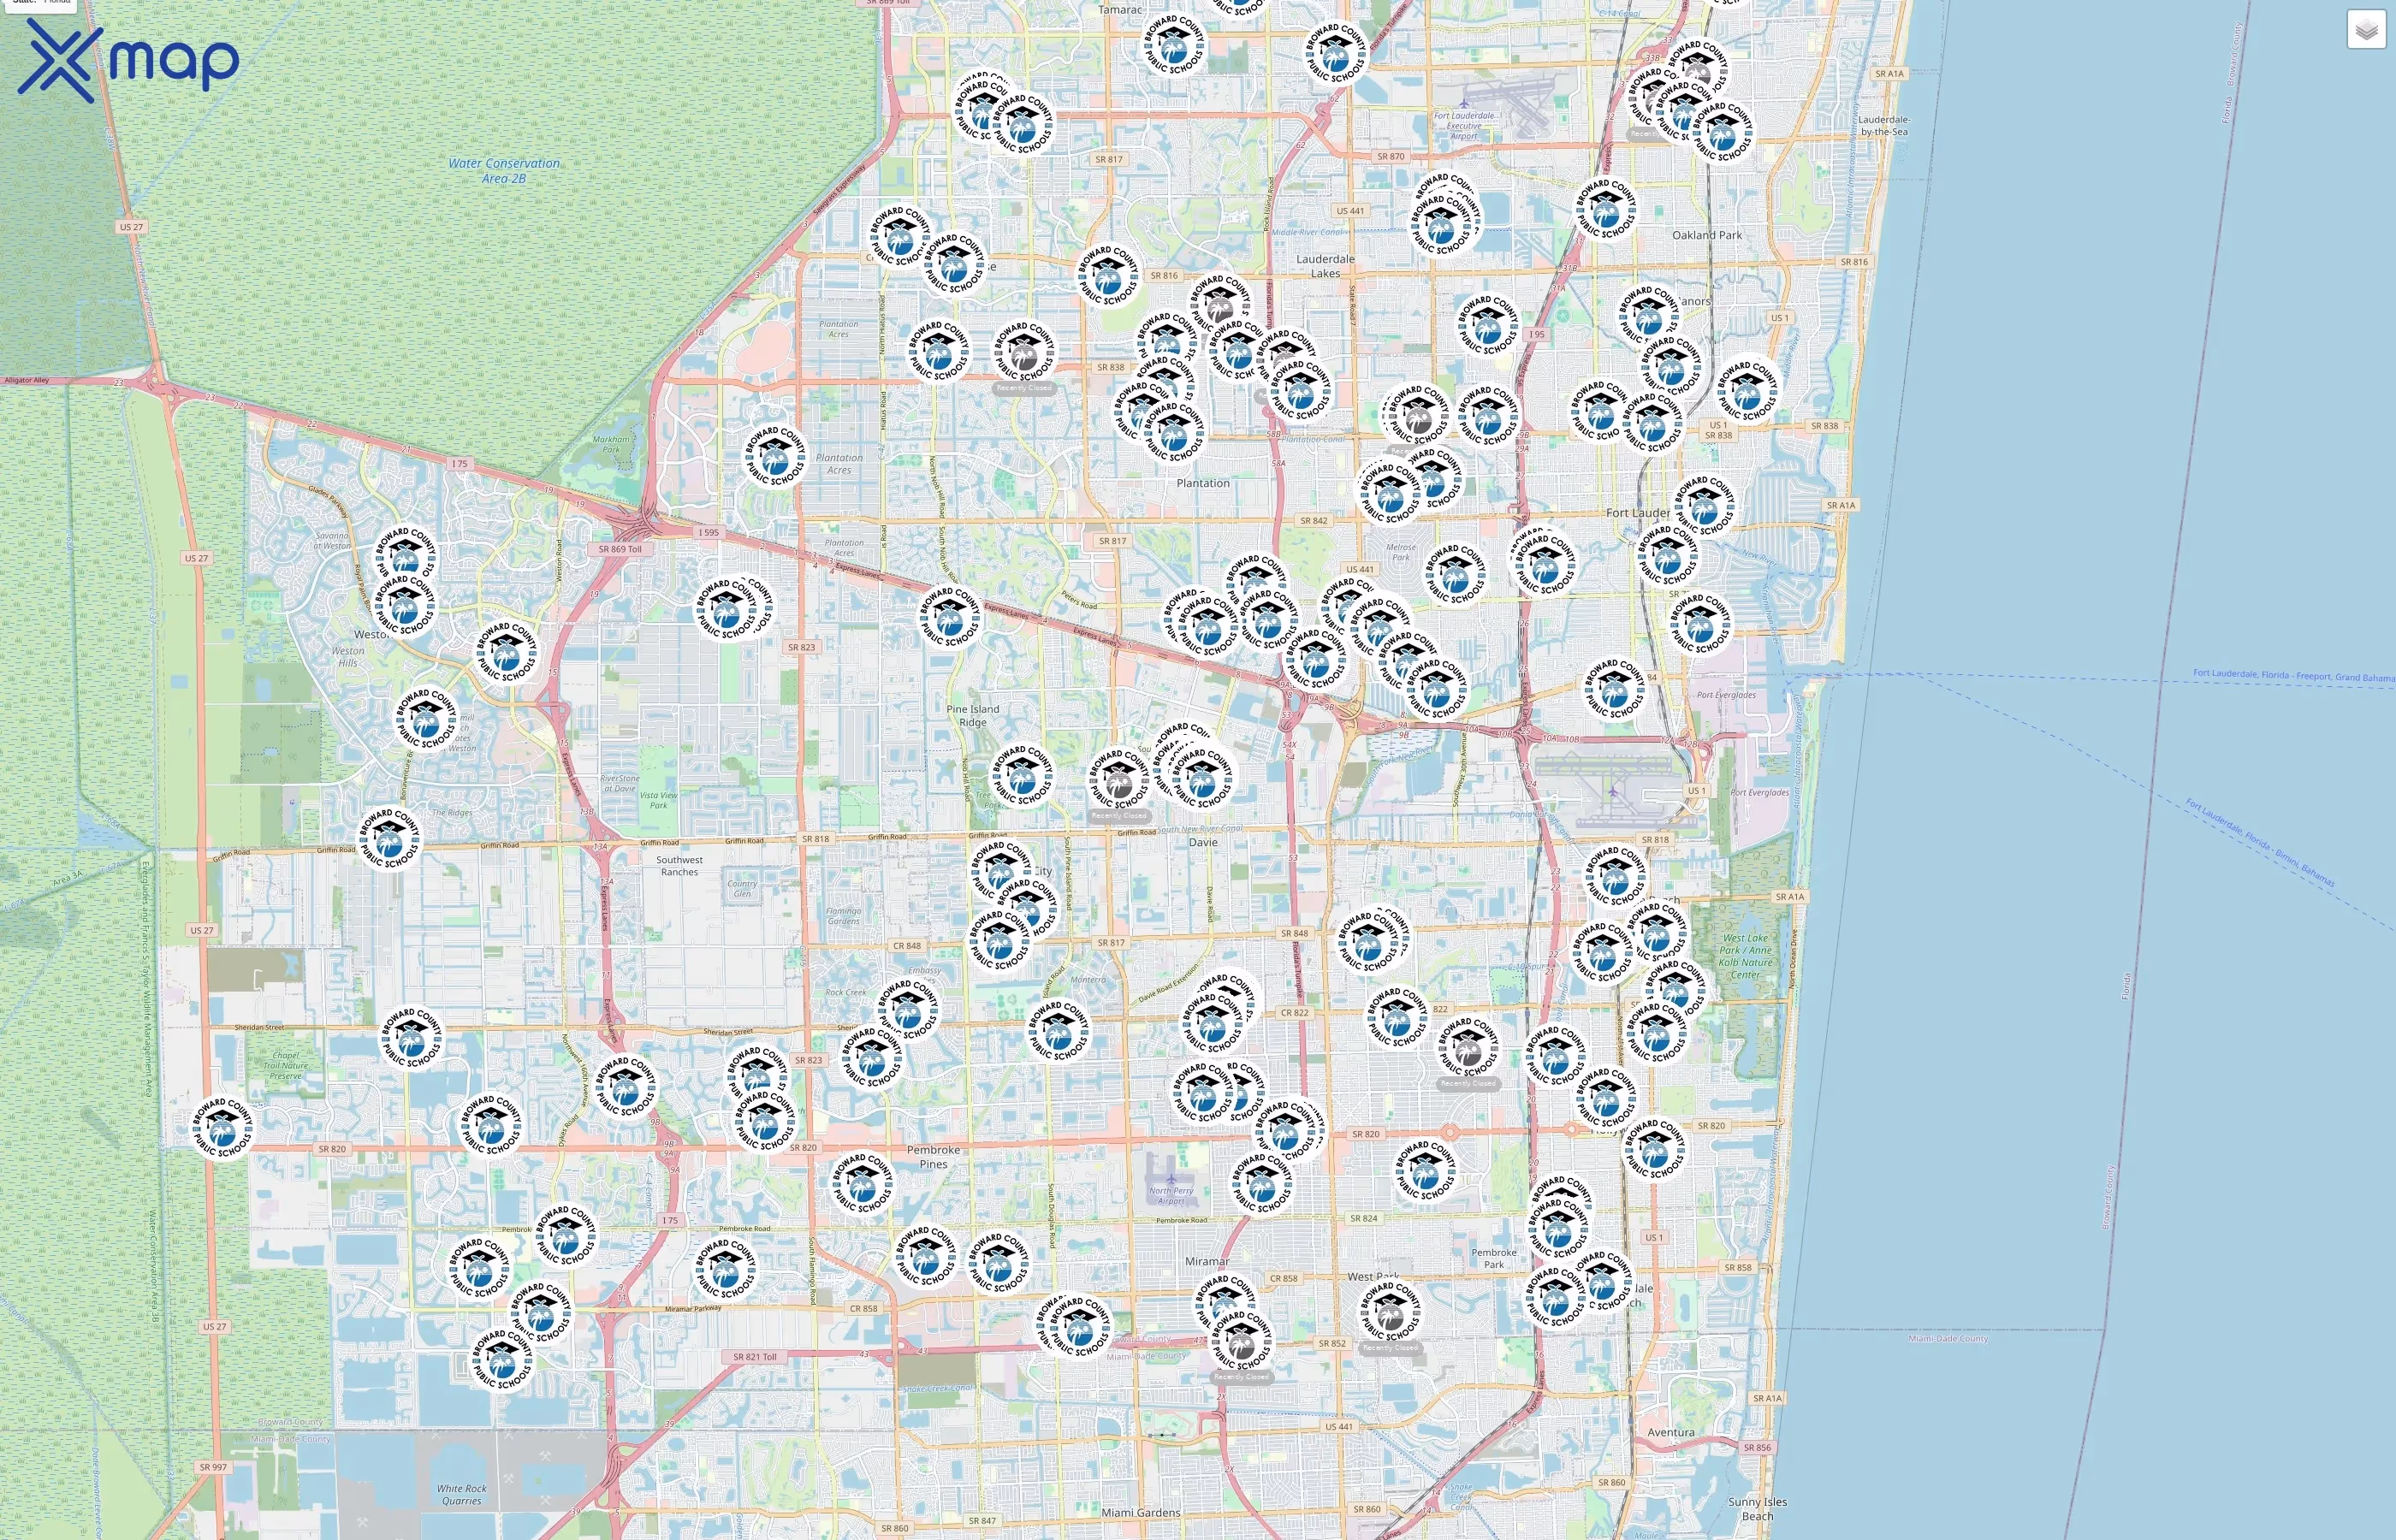
Task: Select school marker left of SR 820 shield near coast
Action: click(x=1654, y=1148)
